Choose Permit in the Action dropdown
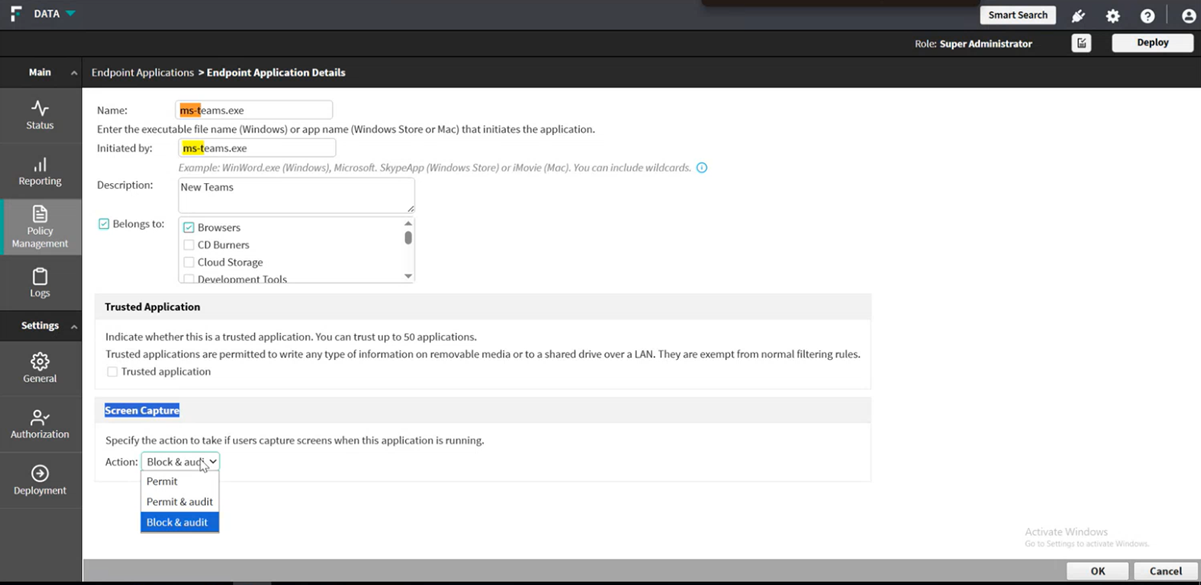Screen dimensions: 1201x585 162,481
